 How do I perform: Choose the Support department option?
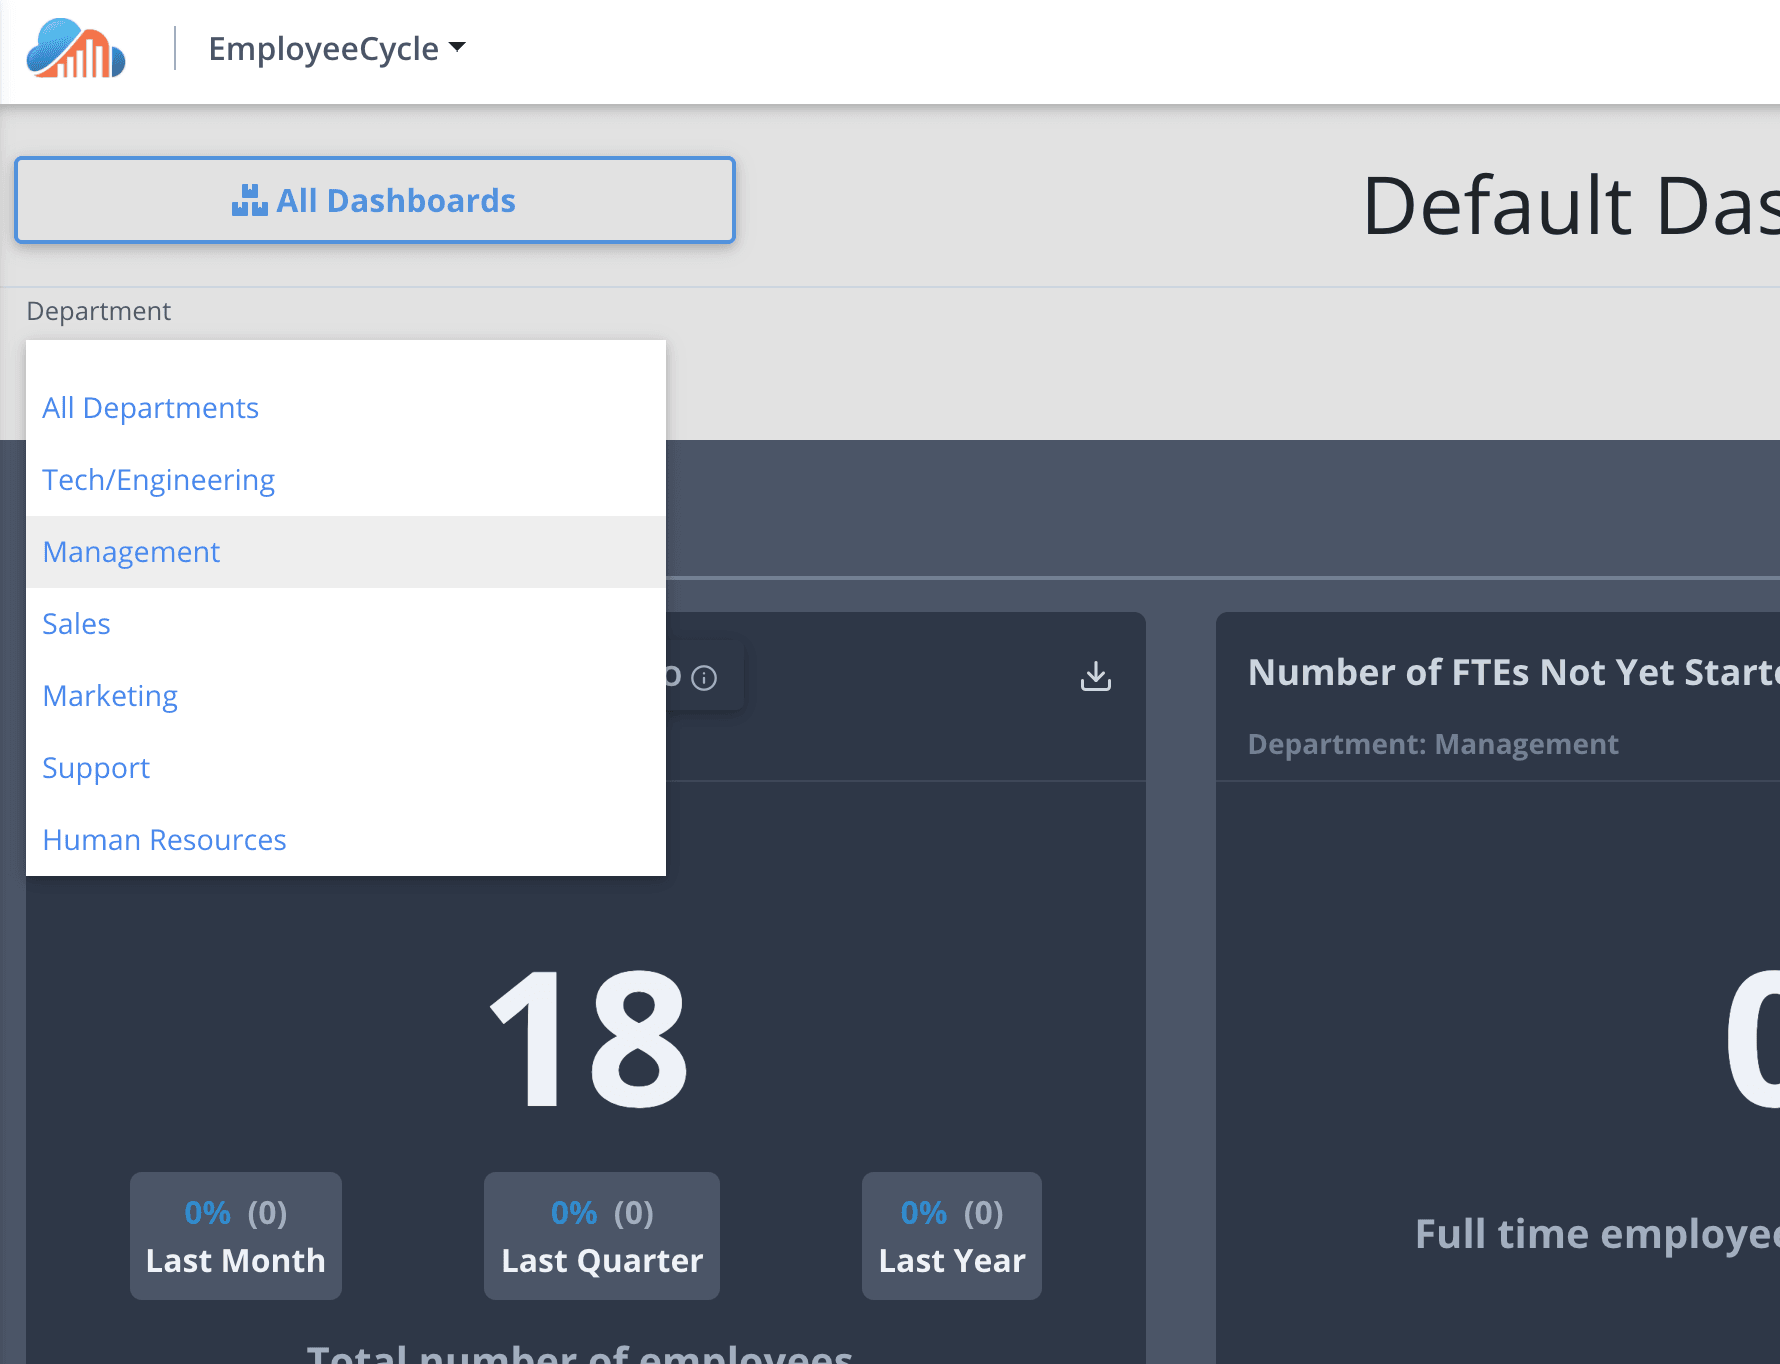pyautogui.click(x=96, y=768)
